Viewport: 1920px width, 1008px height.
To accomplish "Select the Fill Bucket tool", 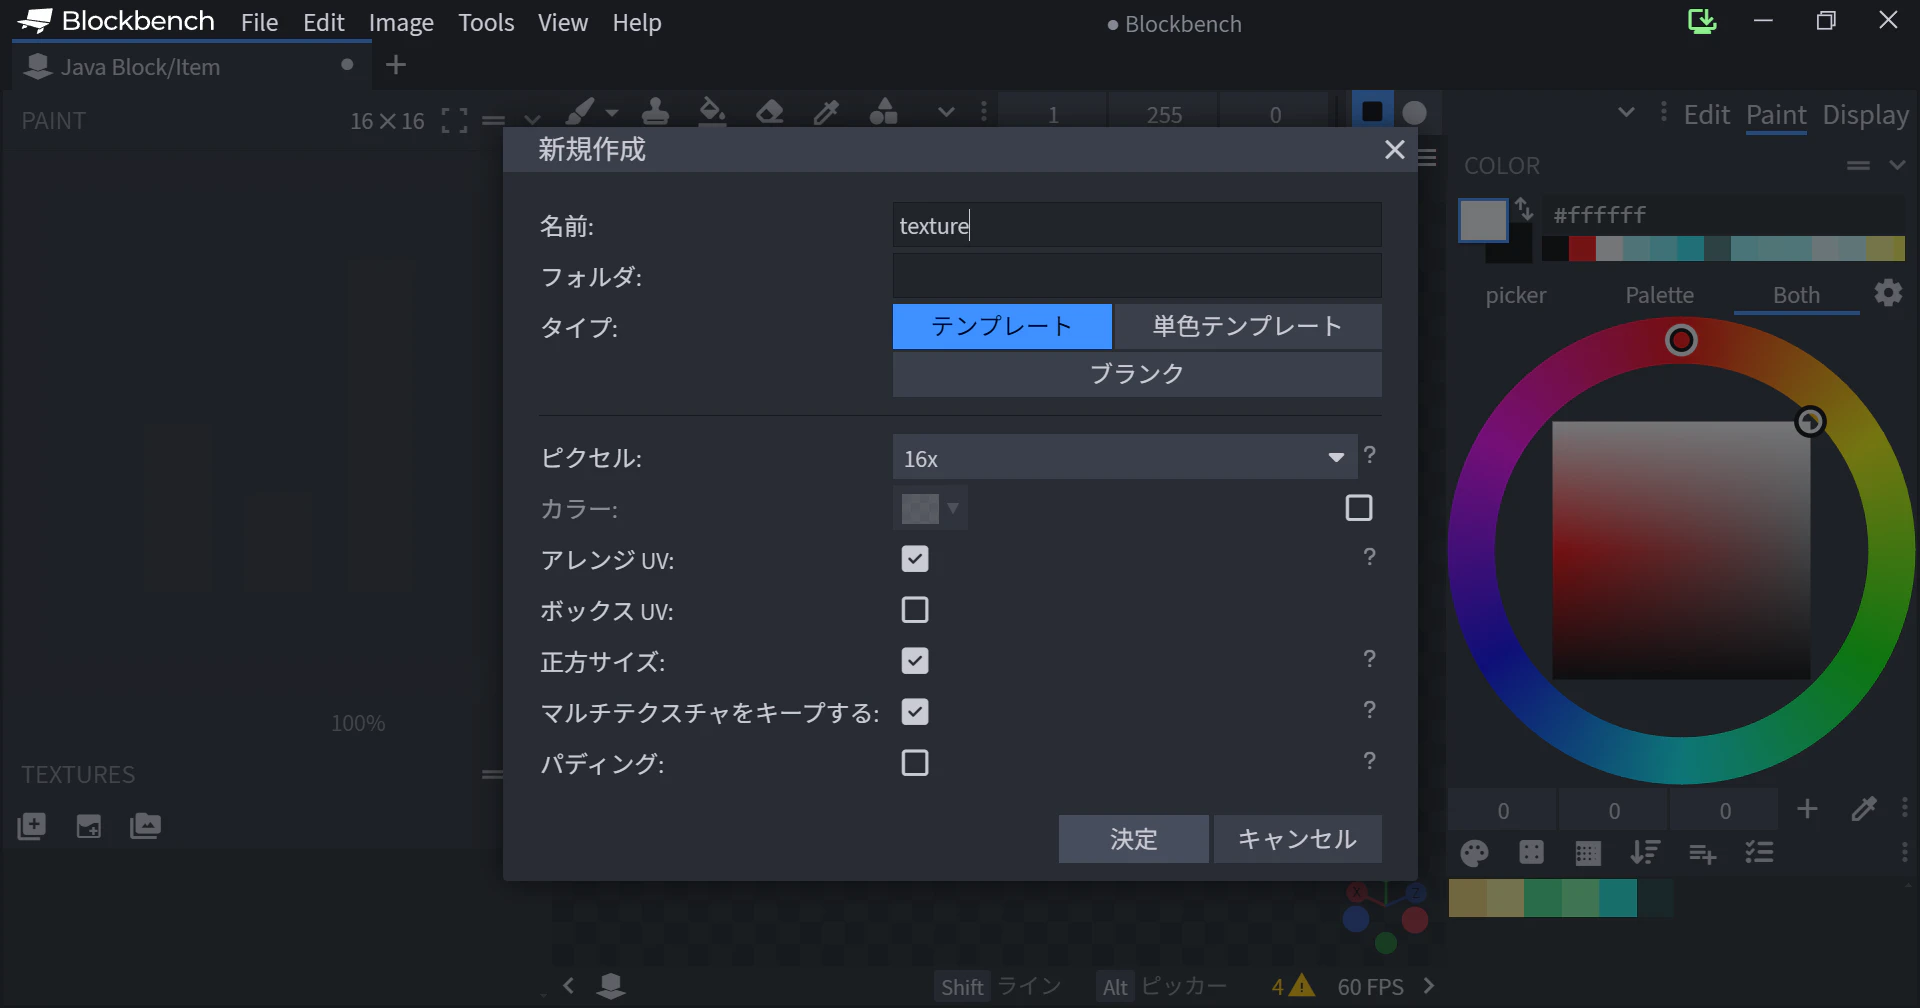I will coord(712,111).
